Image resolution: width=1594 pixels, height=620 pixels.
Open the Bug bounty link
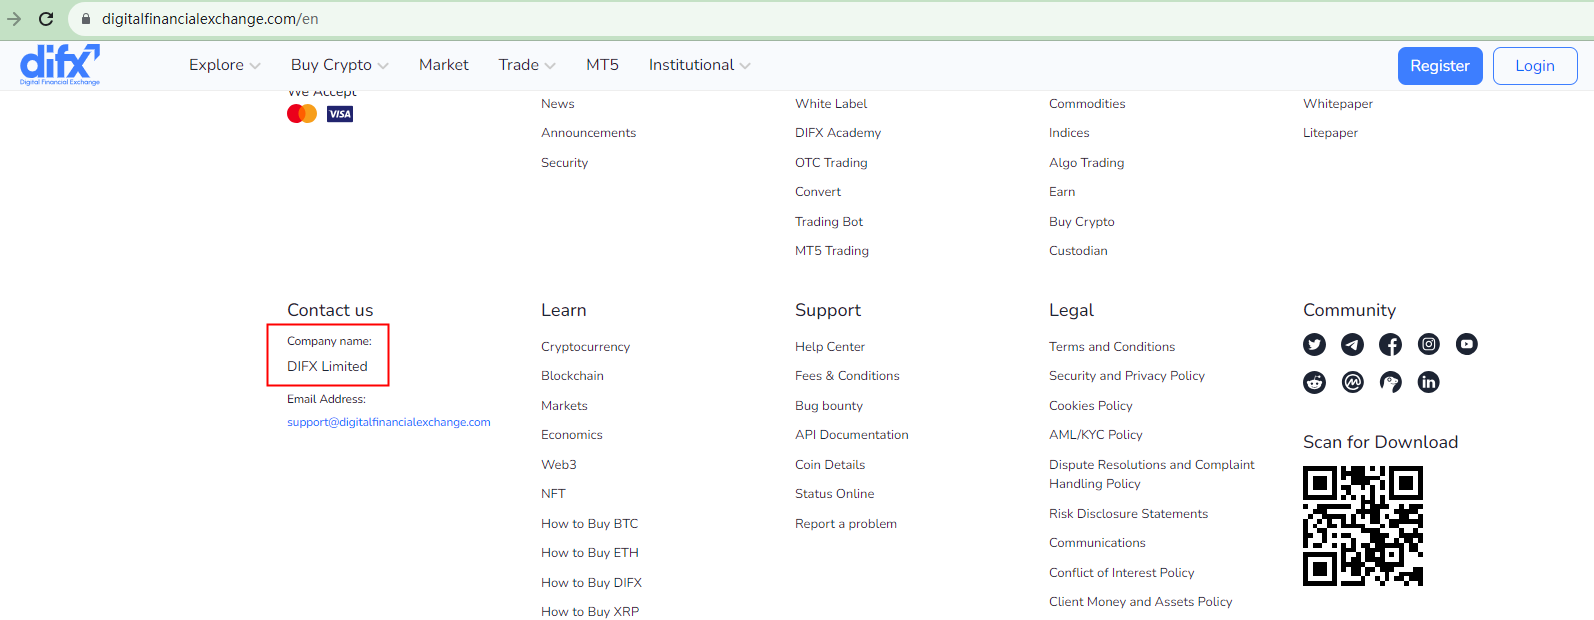coord(829,406)
